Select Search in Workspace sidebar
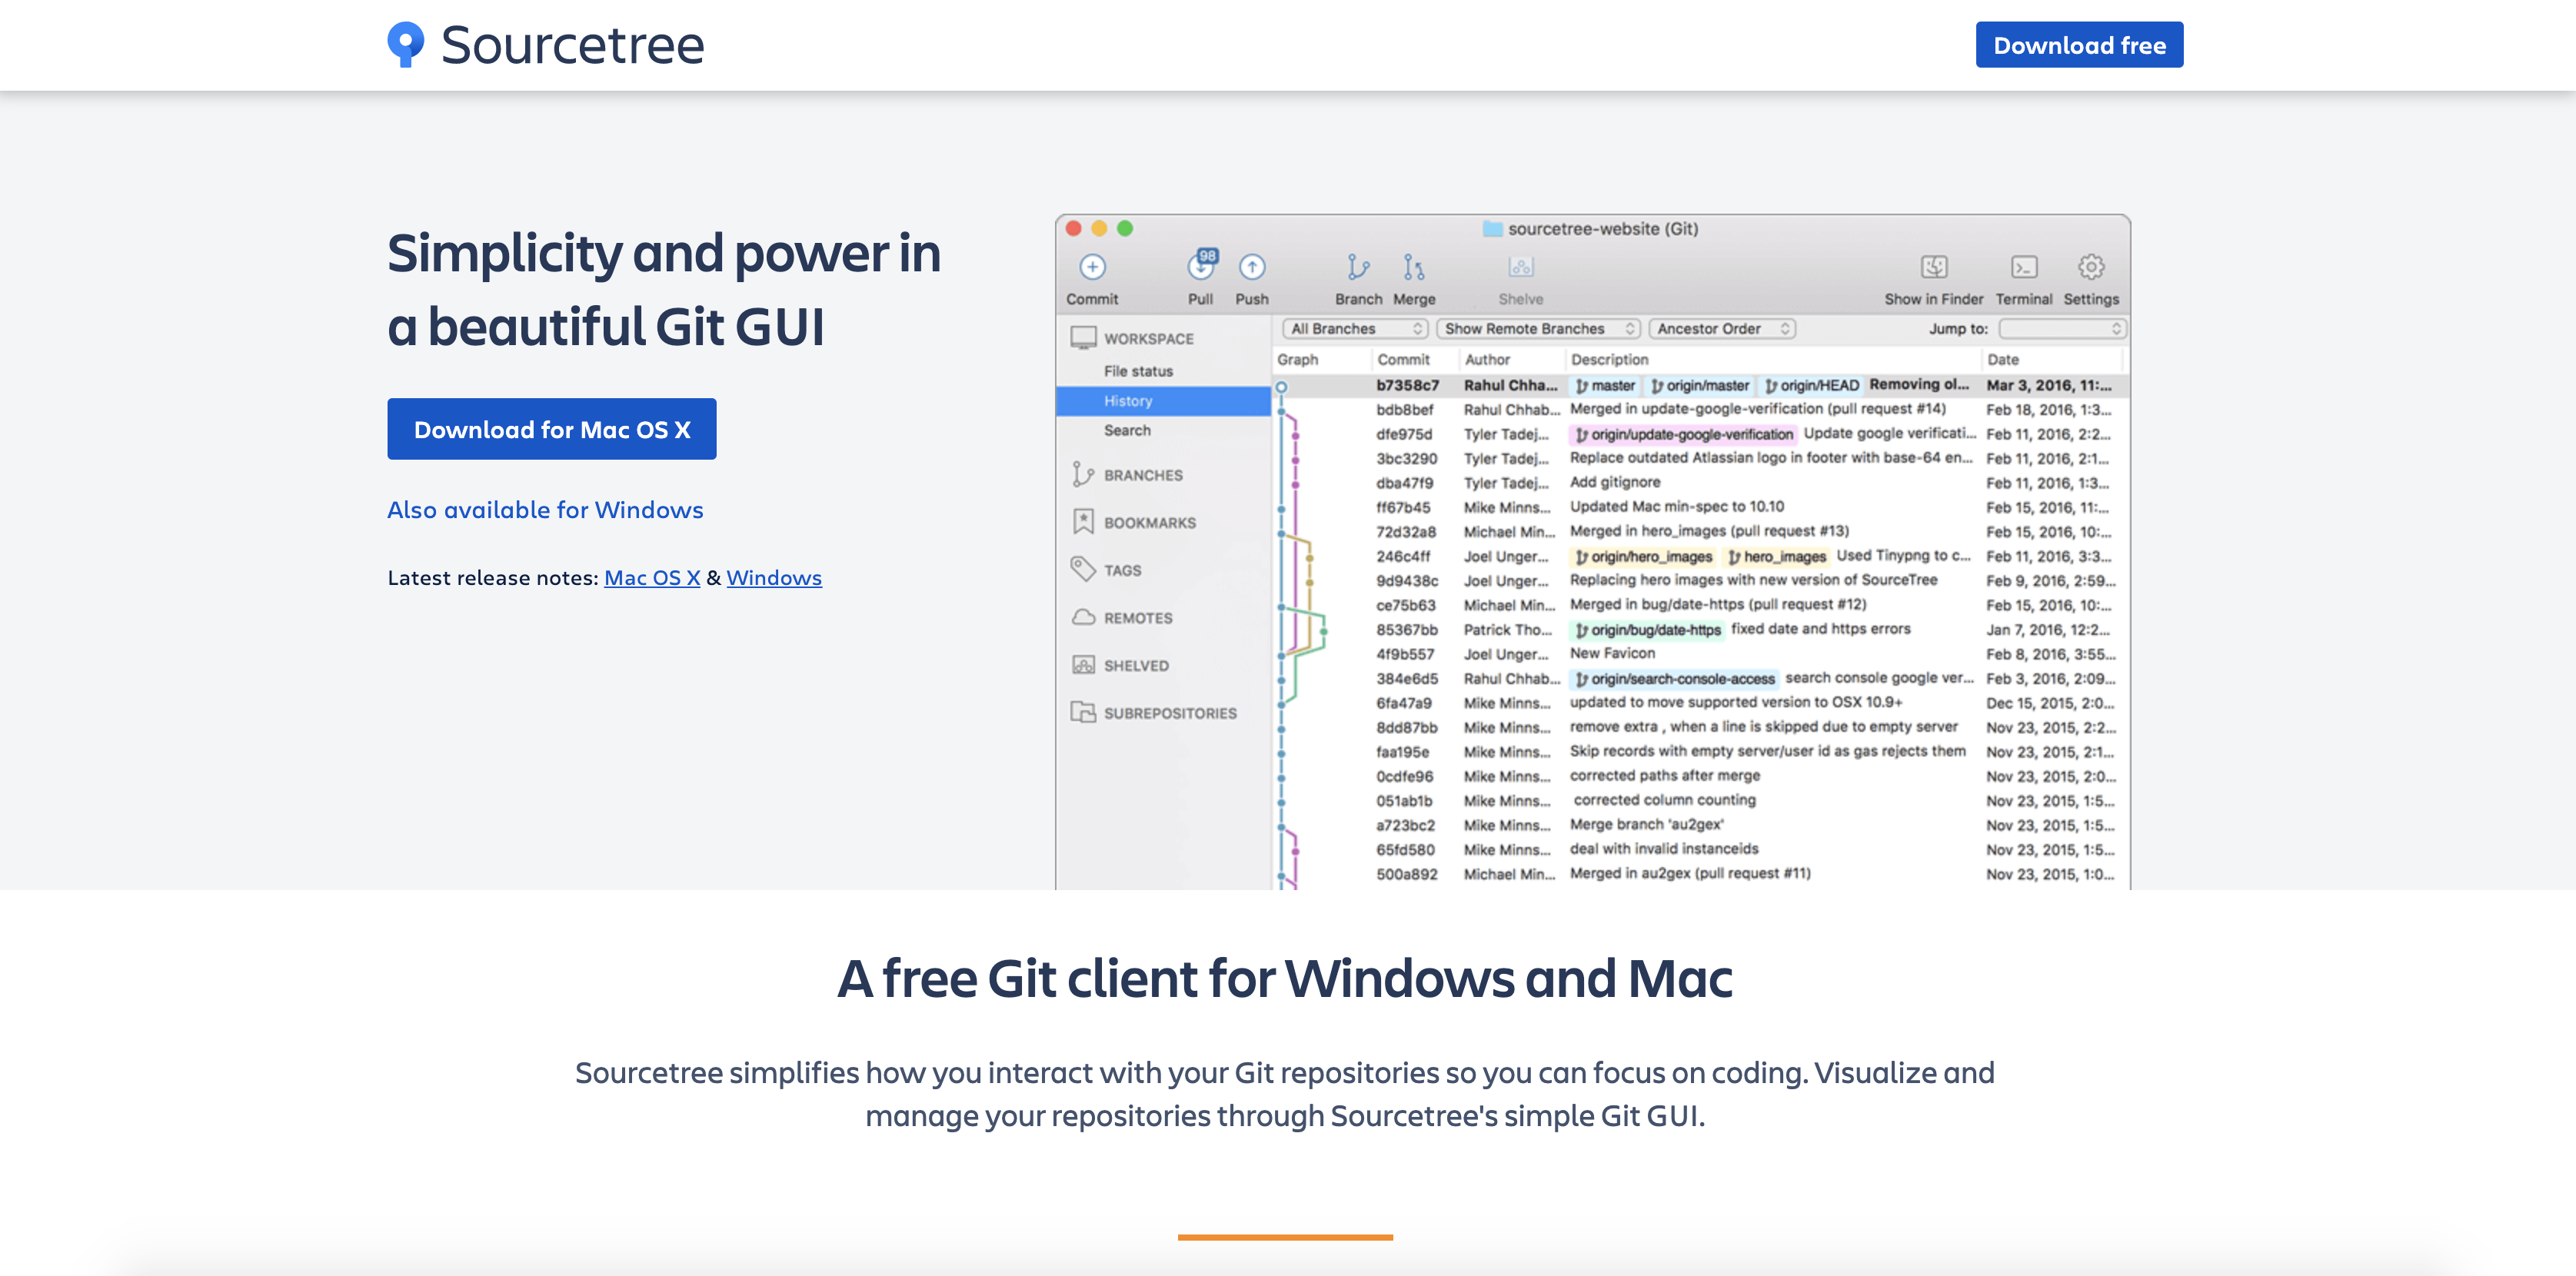The height and width of the screenshot is (1276, 2576). [1127, 430]
